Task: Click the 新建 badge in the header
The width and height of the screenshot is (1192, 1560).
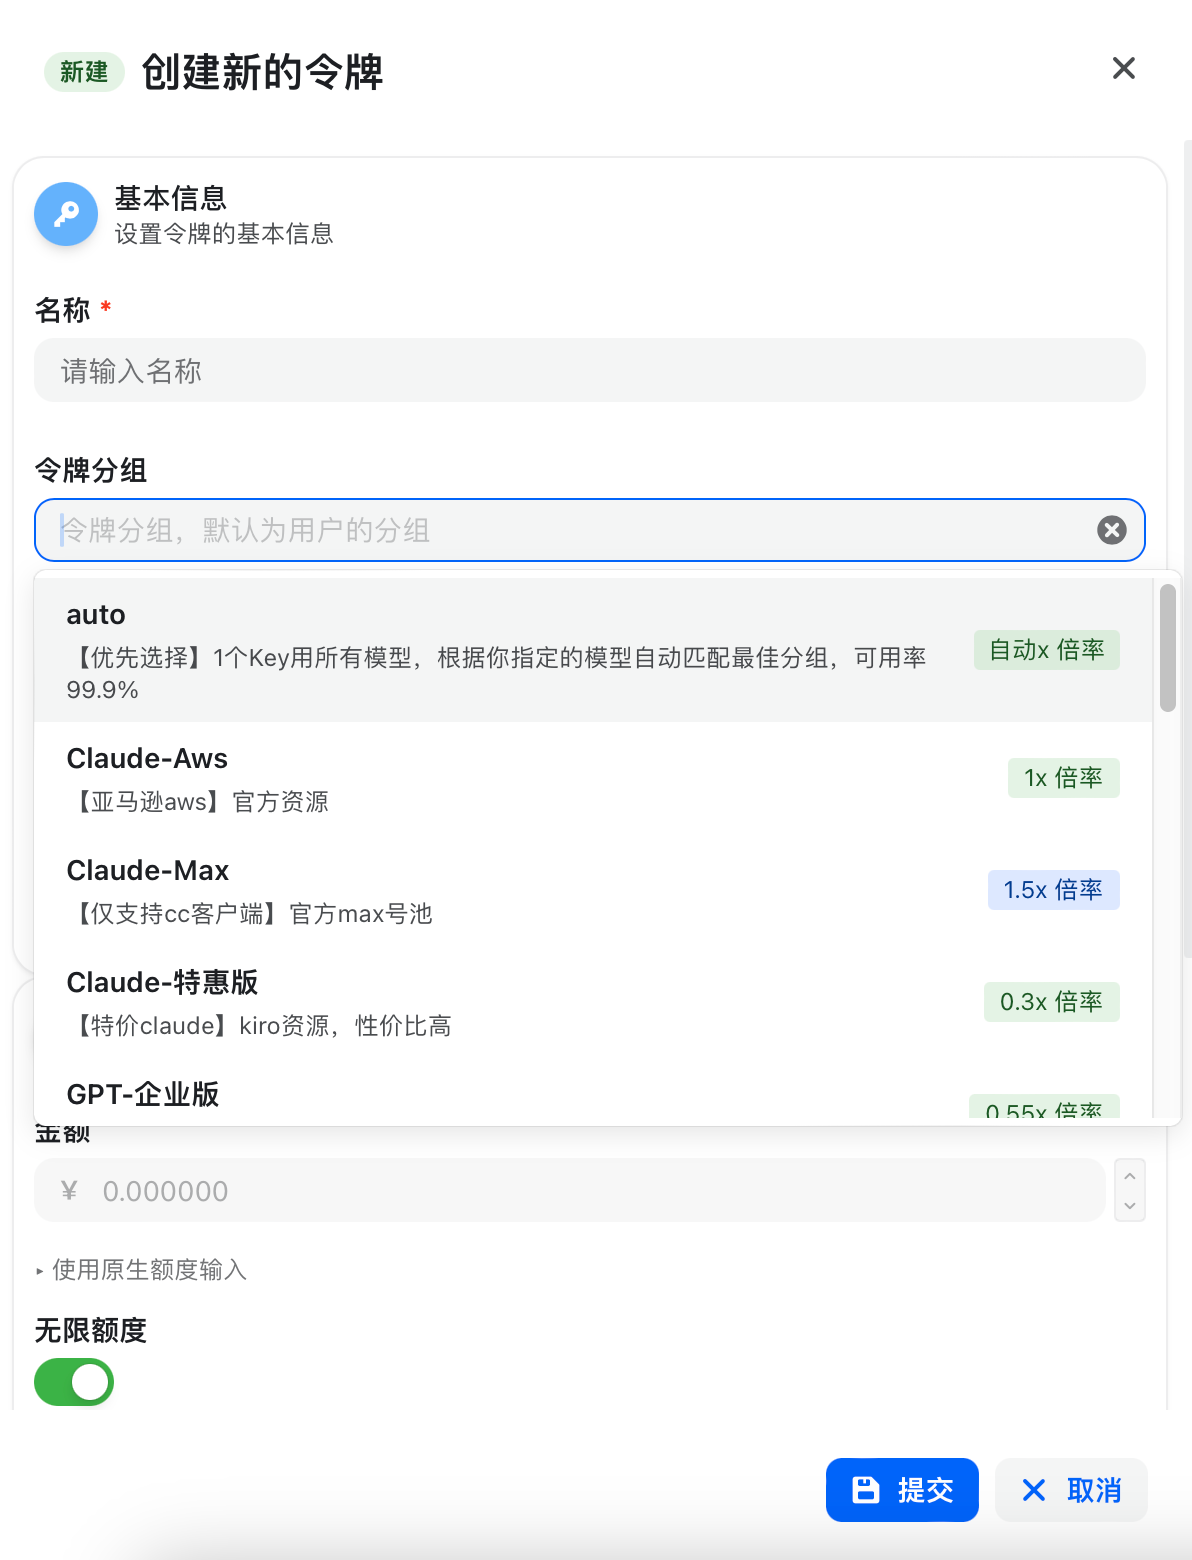Action: tap(84, 72)
